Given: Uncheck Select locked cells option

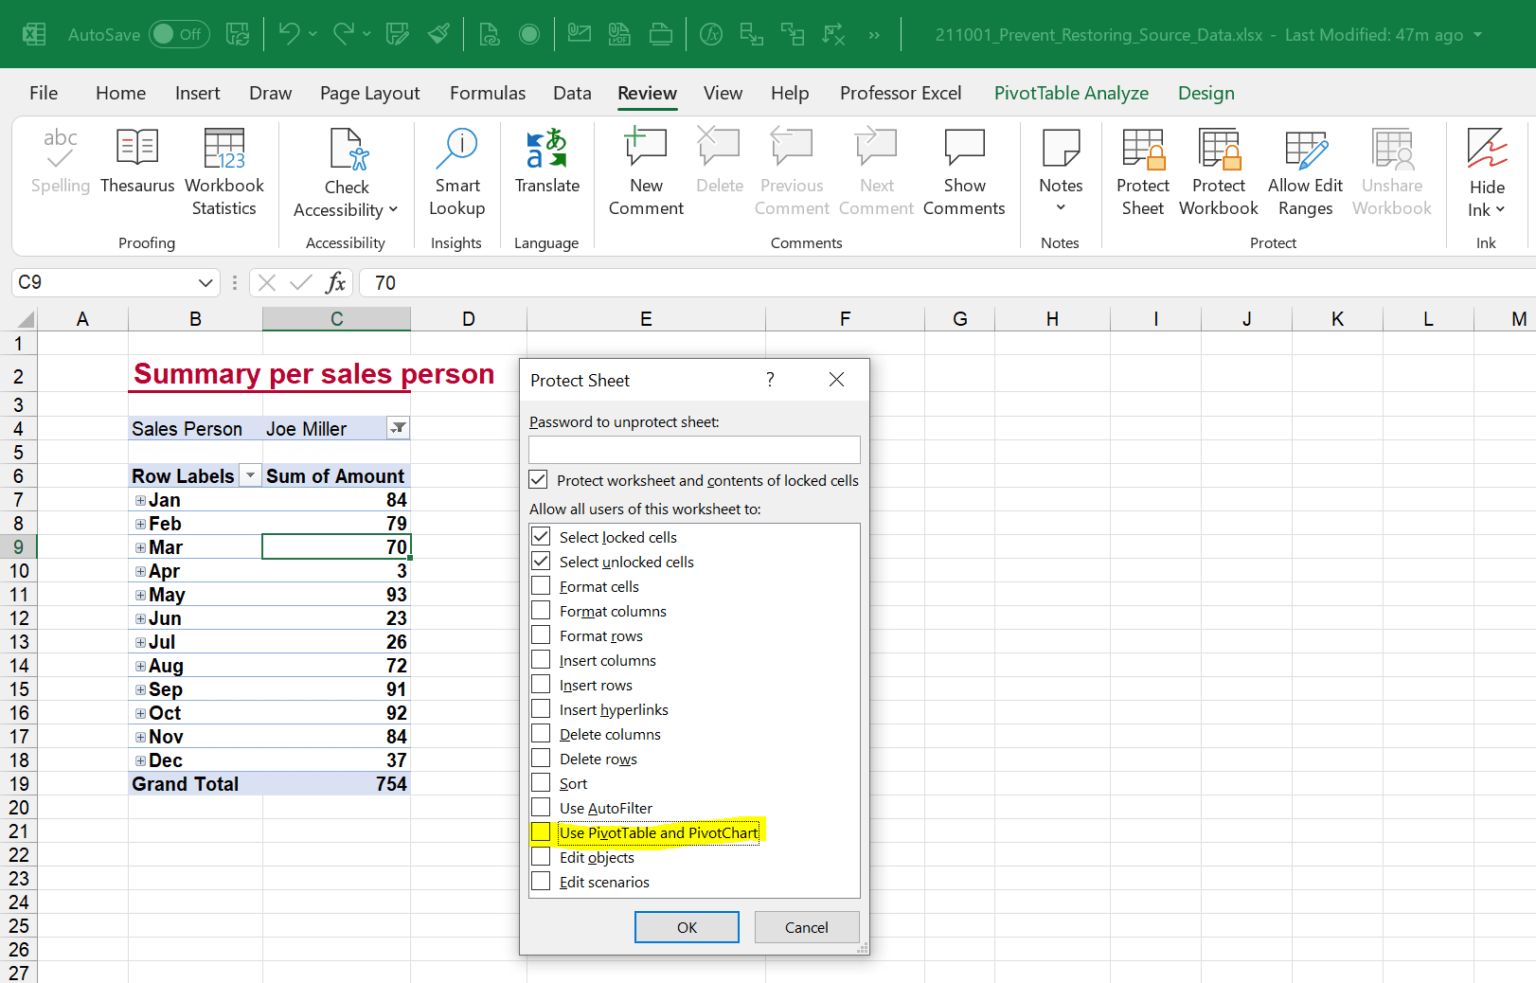Looking at the screenshot, I should (x=541, y=537).
